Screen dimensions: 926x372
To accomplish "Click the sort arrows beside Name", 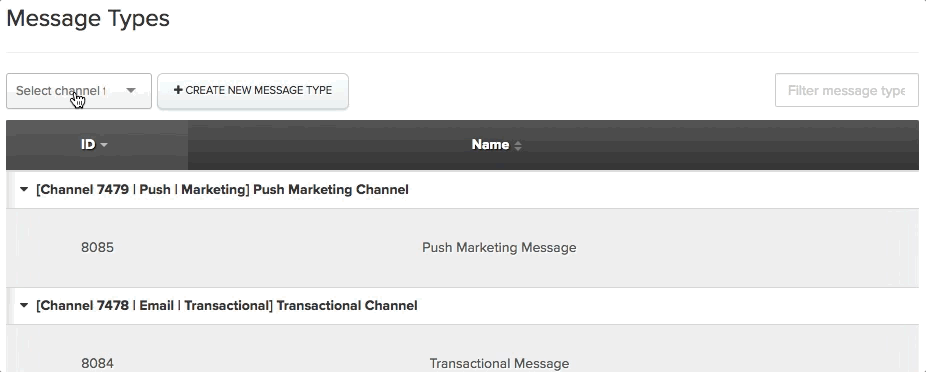I will click(518, 145).
